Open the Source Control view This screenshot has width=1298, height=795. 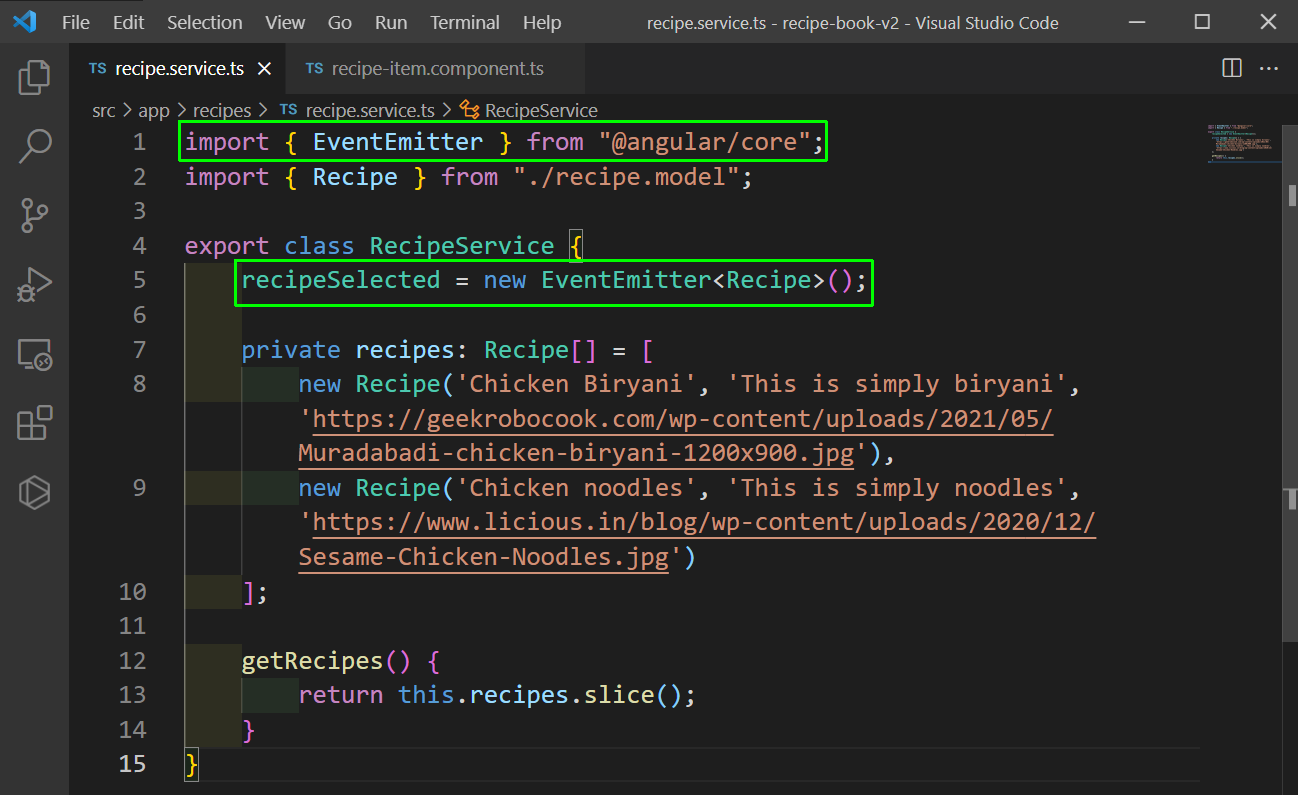[x=34, y=215]
